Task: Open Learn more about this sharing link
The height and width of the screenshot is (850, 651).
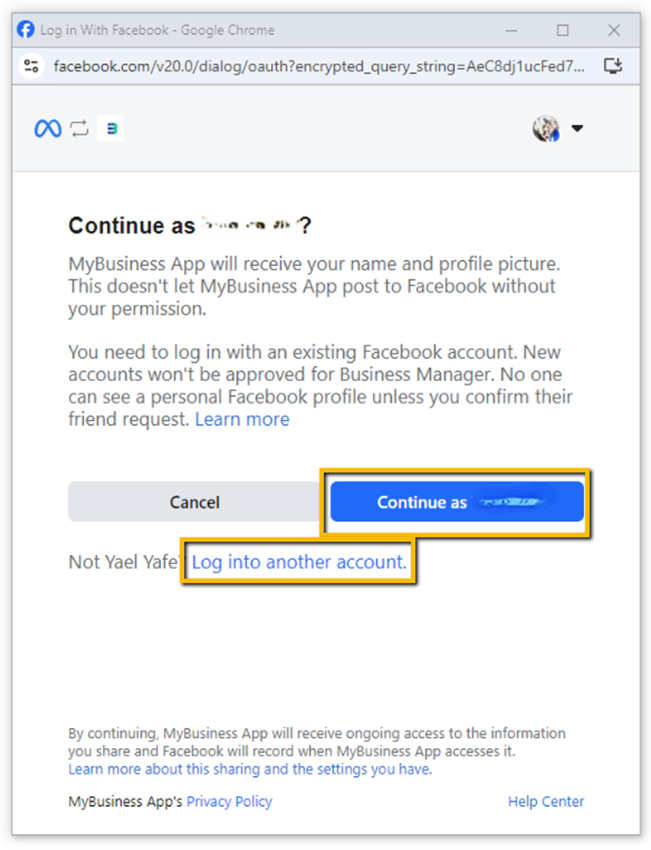Action: 250,769
